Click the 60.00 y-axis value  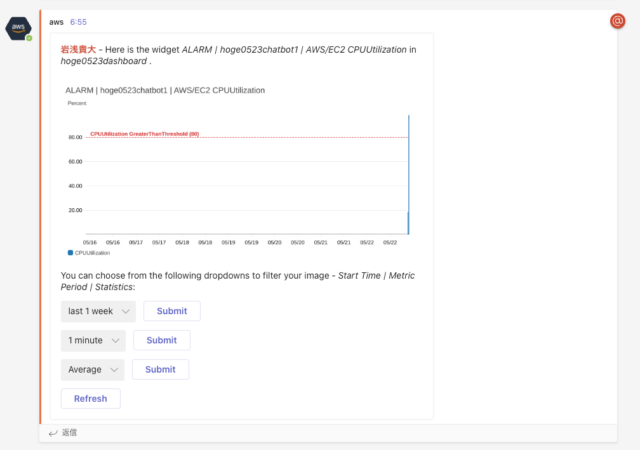click(x=75, y=162)
